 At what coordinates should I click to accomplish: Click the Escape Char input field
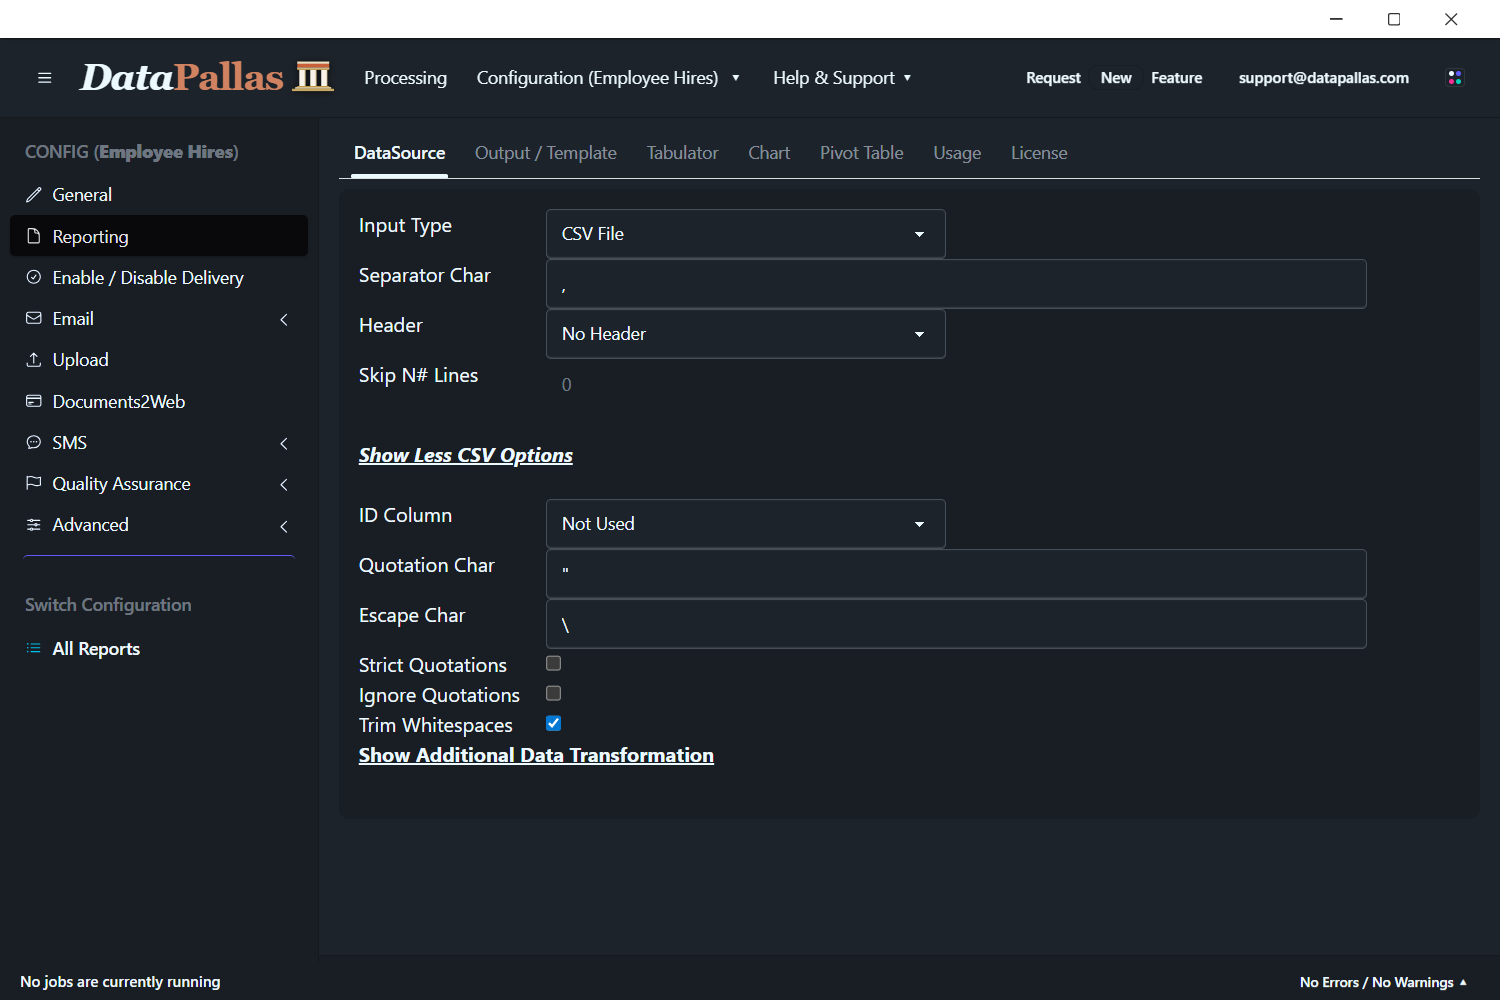(956, 624)
